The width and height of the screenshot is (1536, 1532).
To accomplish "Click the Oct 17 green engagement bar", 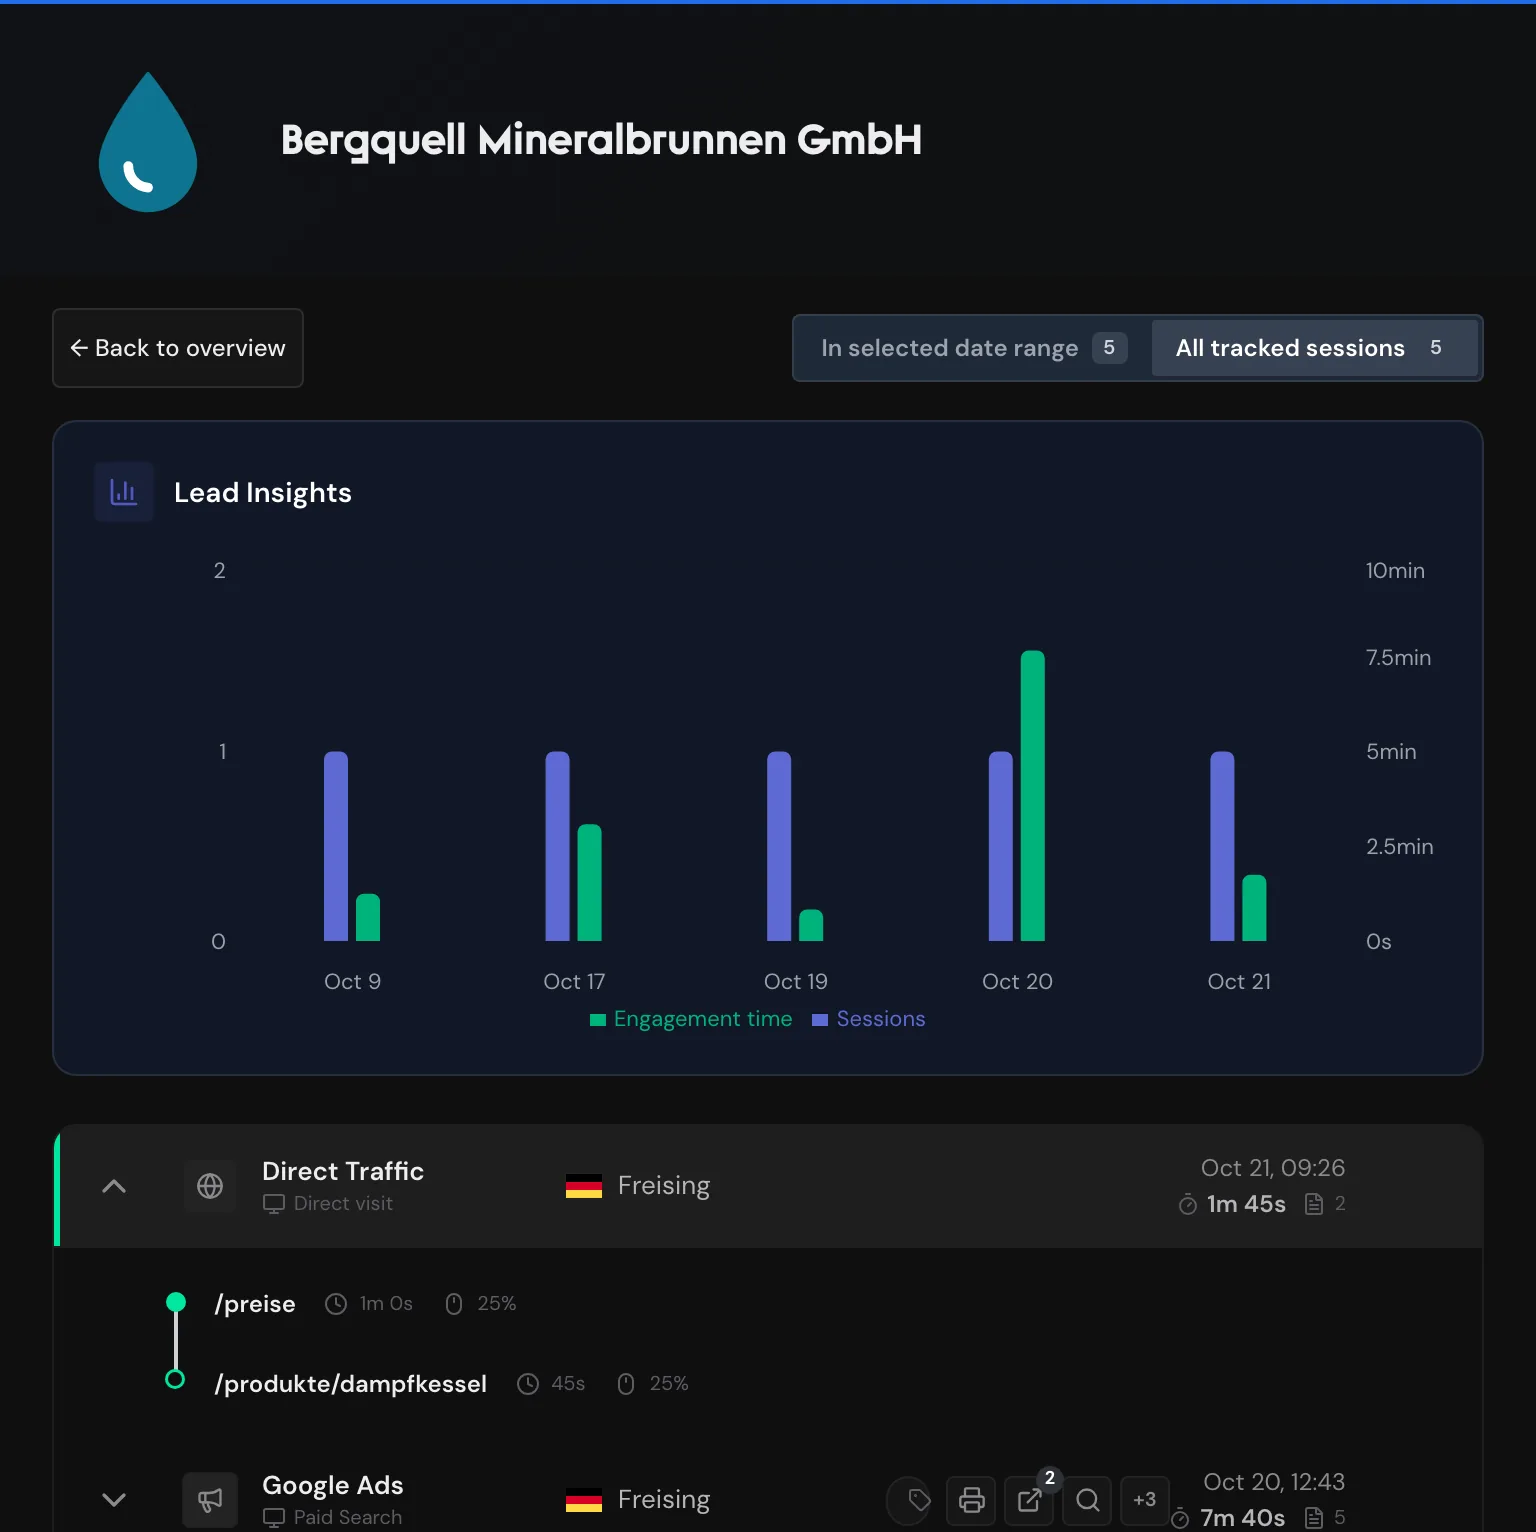I will coord(590,883).
